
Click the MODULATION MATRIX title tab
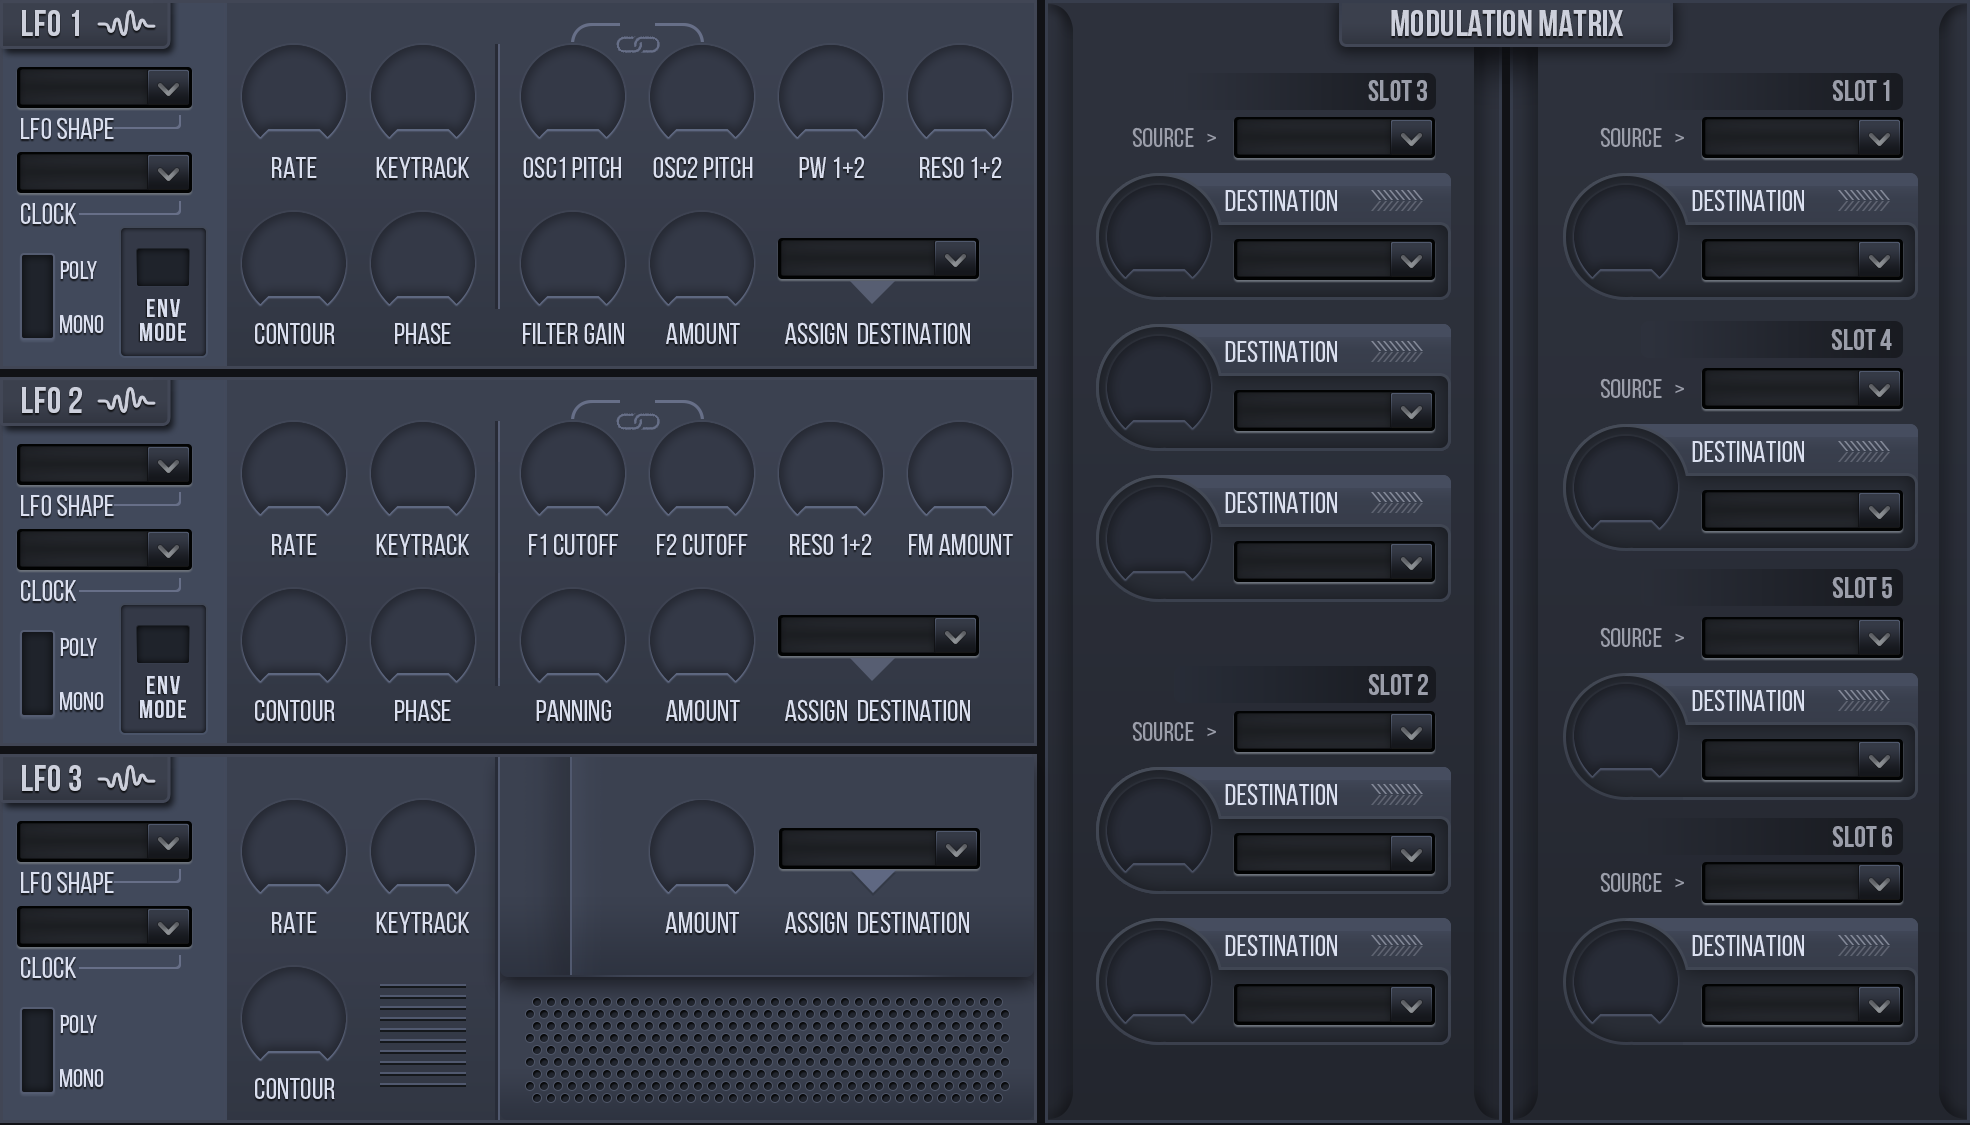tap(1506, 23)
